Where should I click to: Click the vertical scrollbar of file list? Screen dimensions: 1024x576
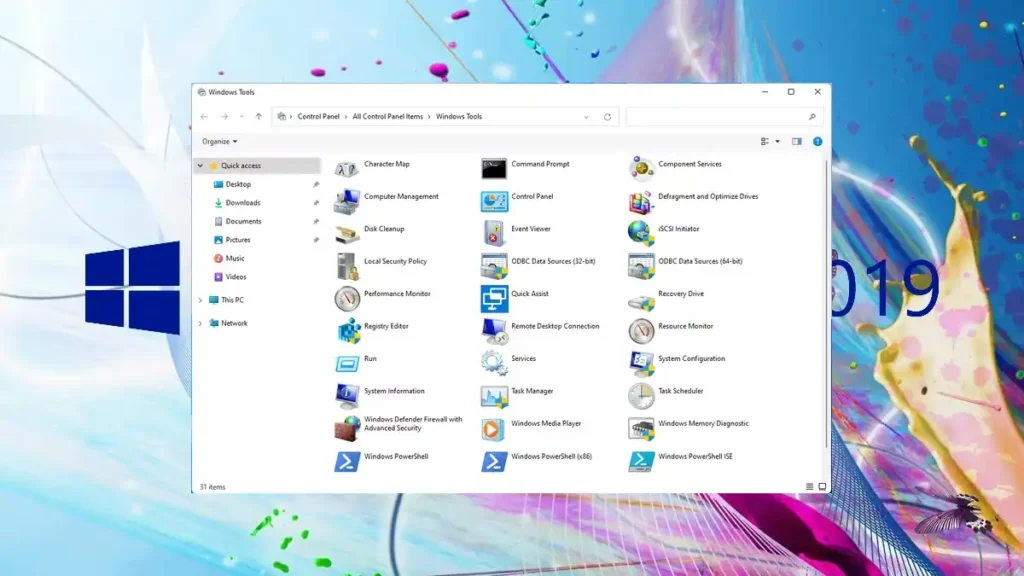point(827,304)
